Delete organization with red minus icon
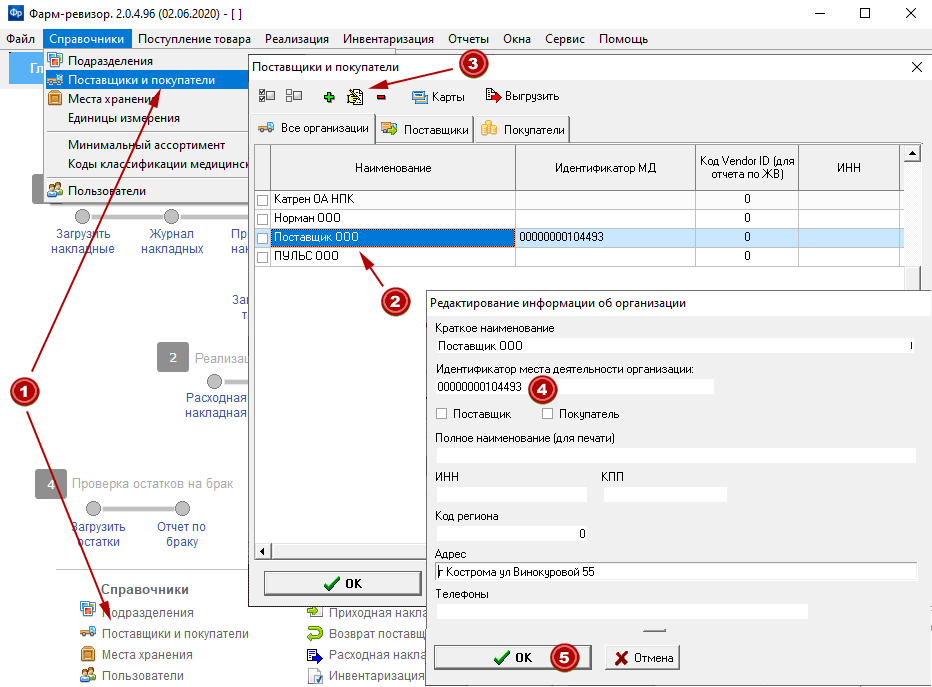 [x=381, y=97]
